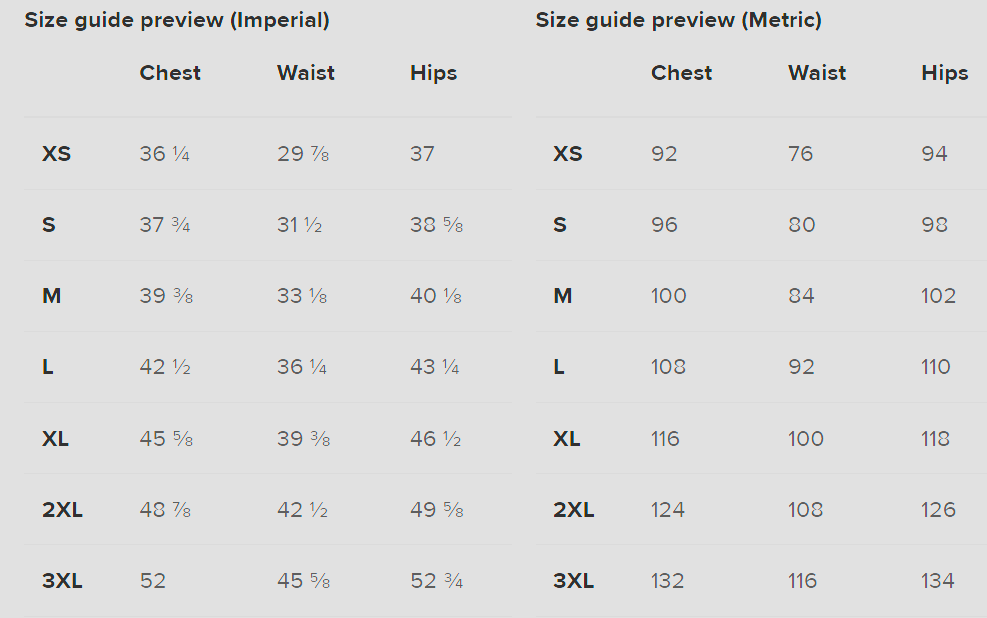This screenshot has width=987, height=618.
Task: Select the Waist column header in Metric table
Action: tap(817, 73)
